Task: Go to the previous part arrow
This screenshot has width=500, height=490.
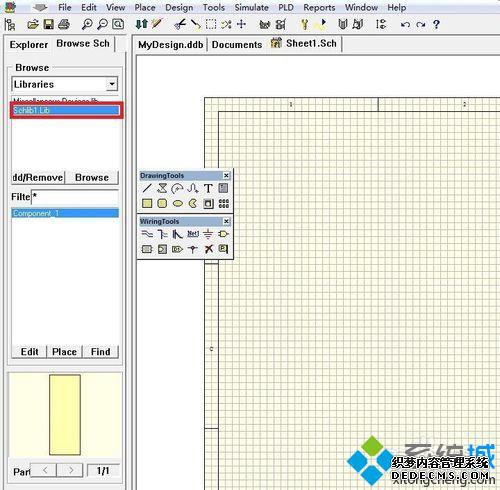Action: pyautogui.click(x=44, y=470)
